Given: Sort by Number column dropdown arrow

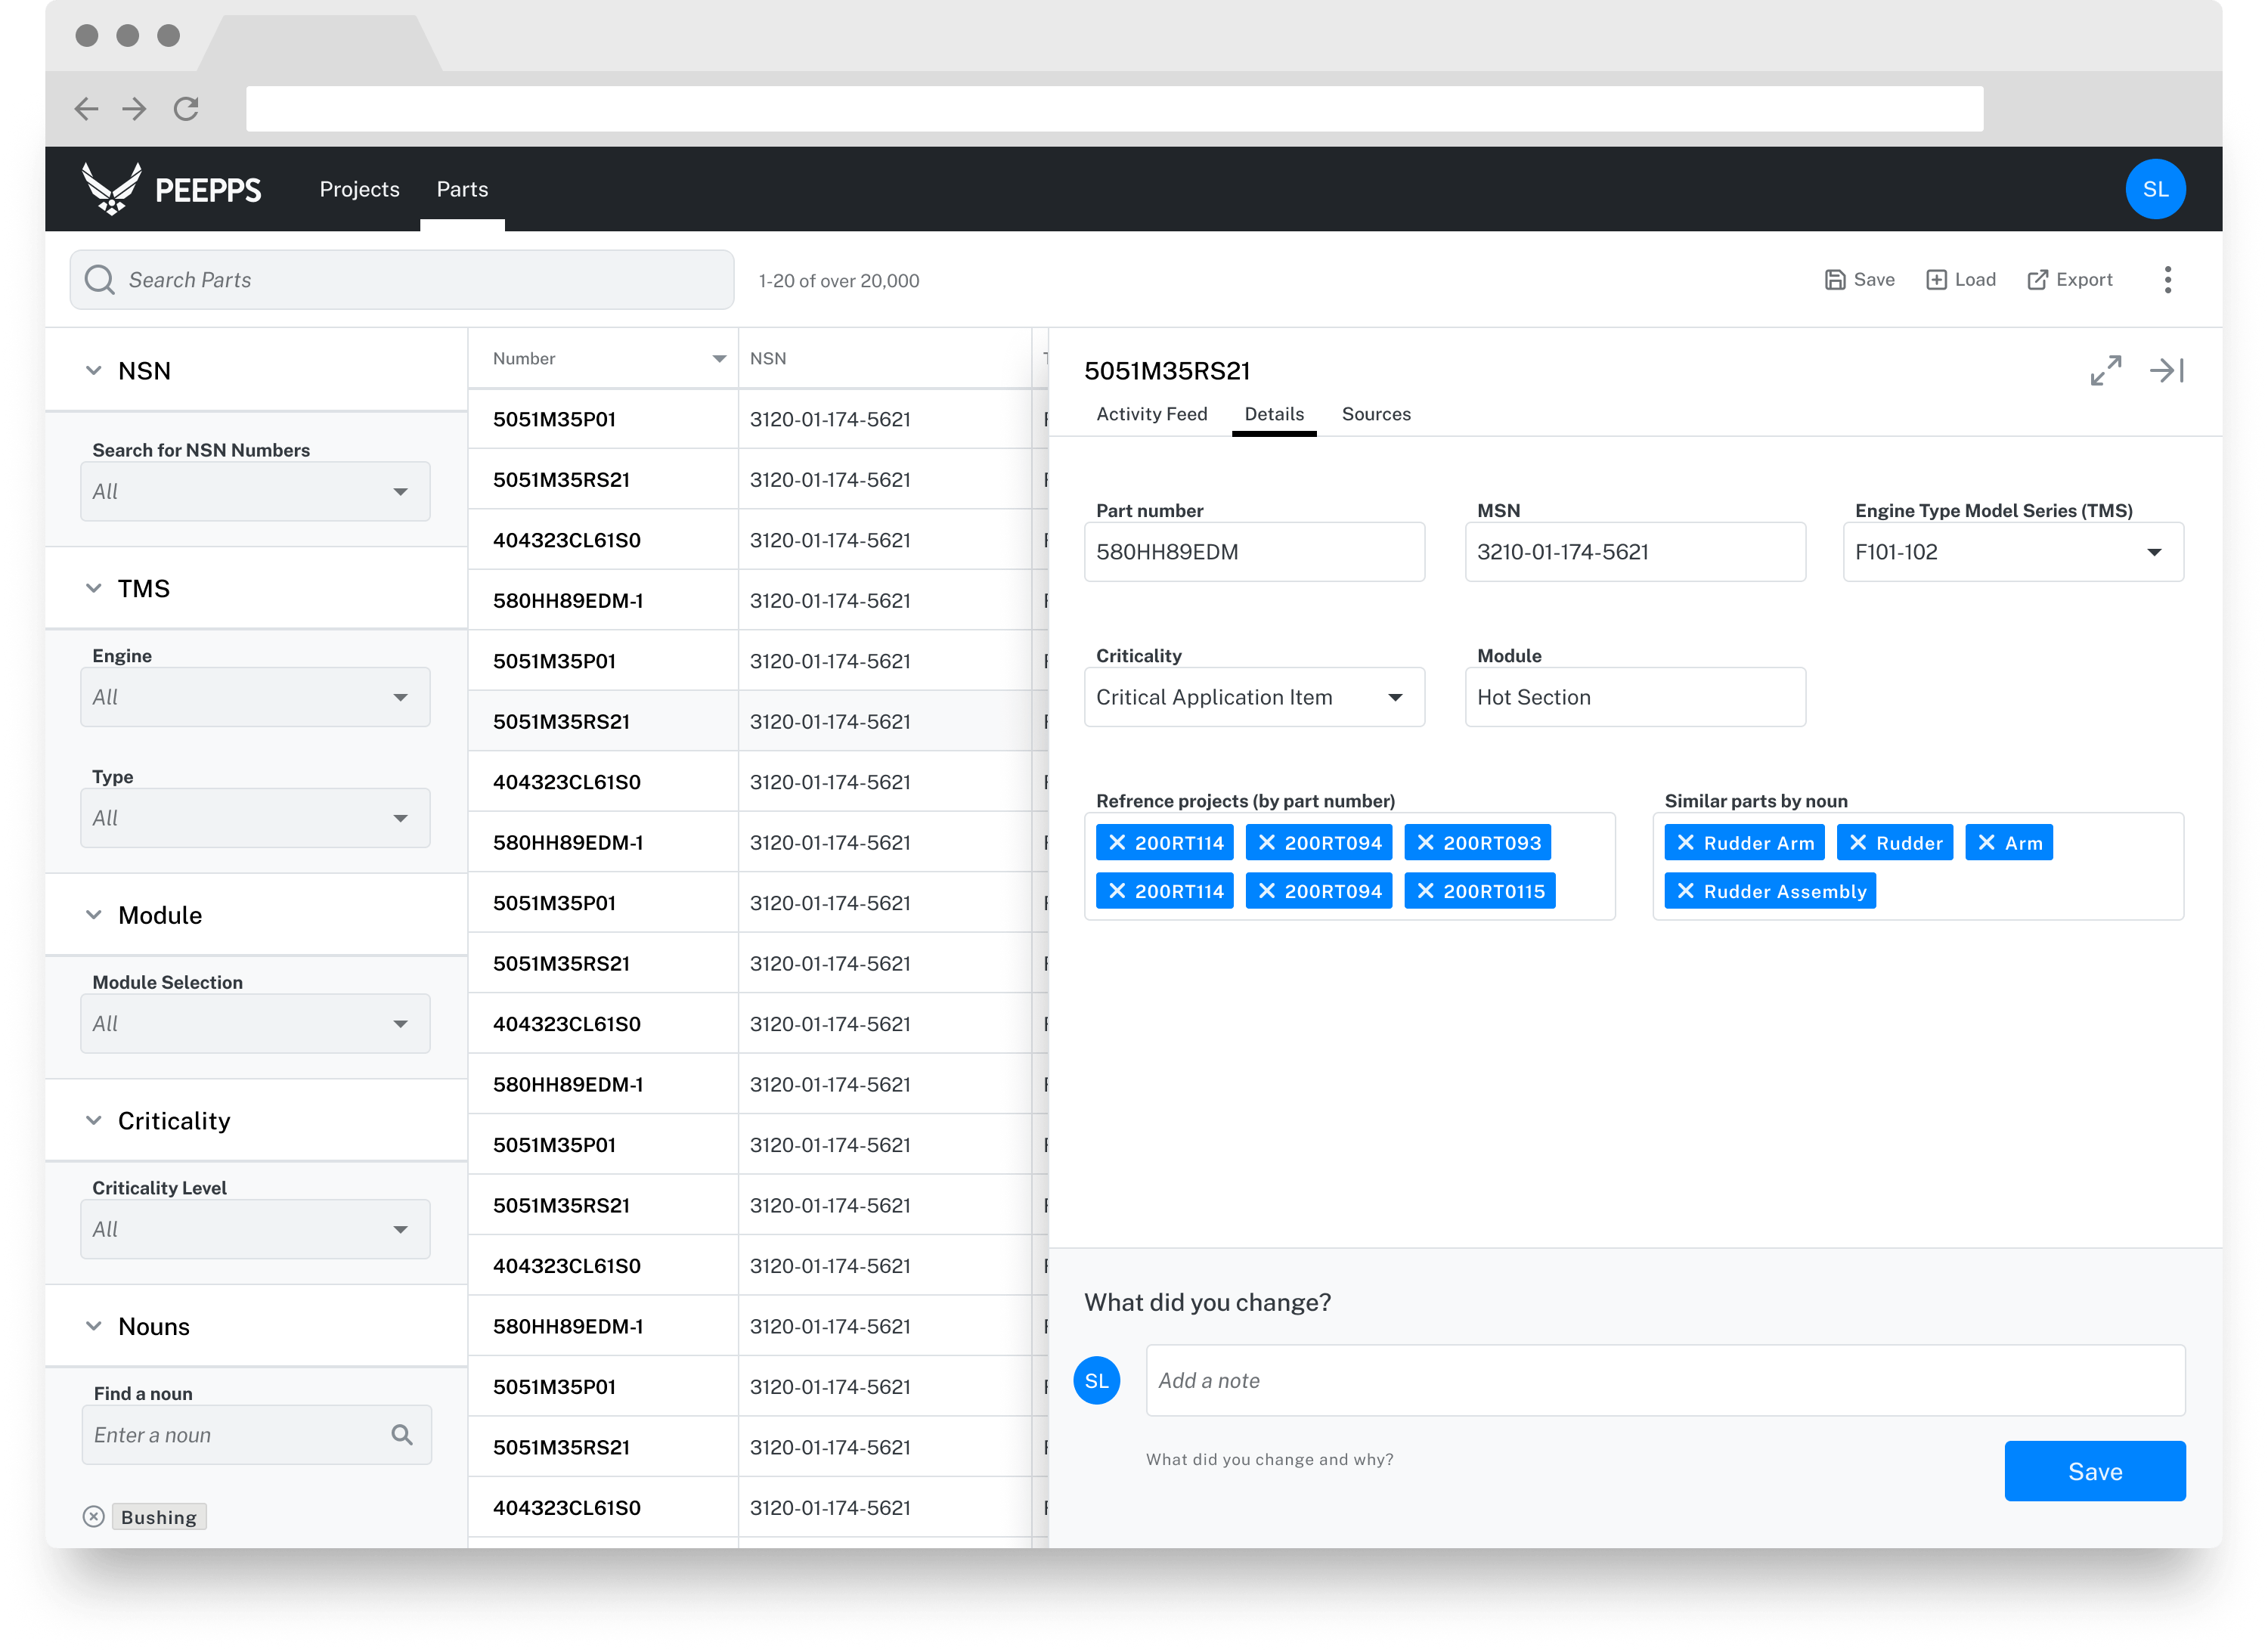Looking at the screenshot, I should [718, 359].
